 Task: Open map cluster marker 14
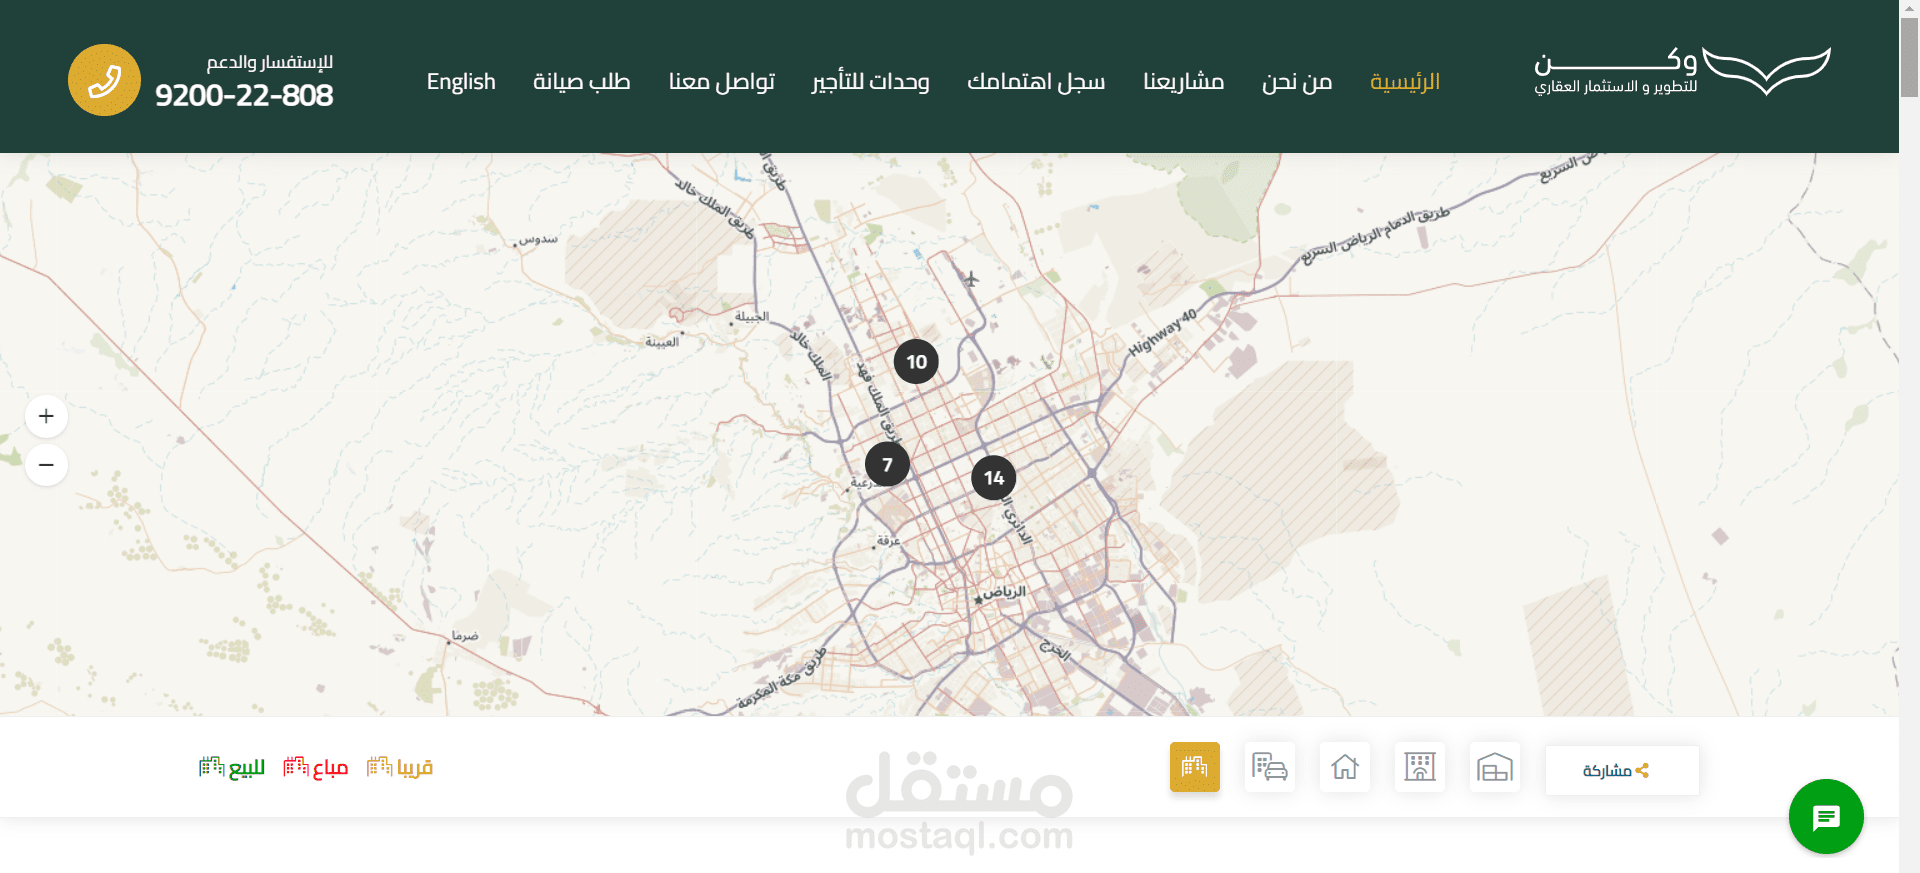click(x=994, y=478)
